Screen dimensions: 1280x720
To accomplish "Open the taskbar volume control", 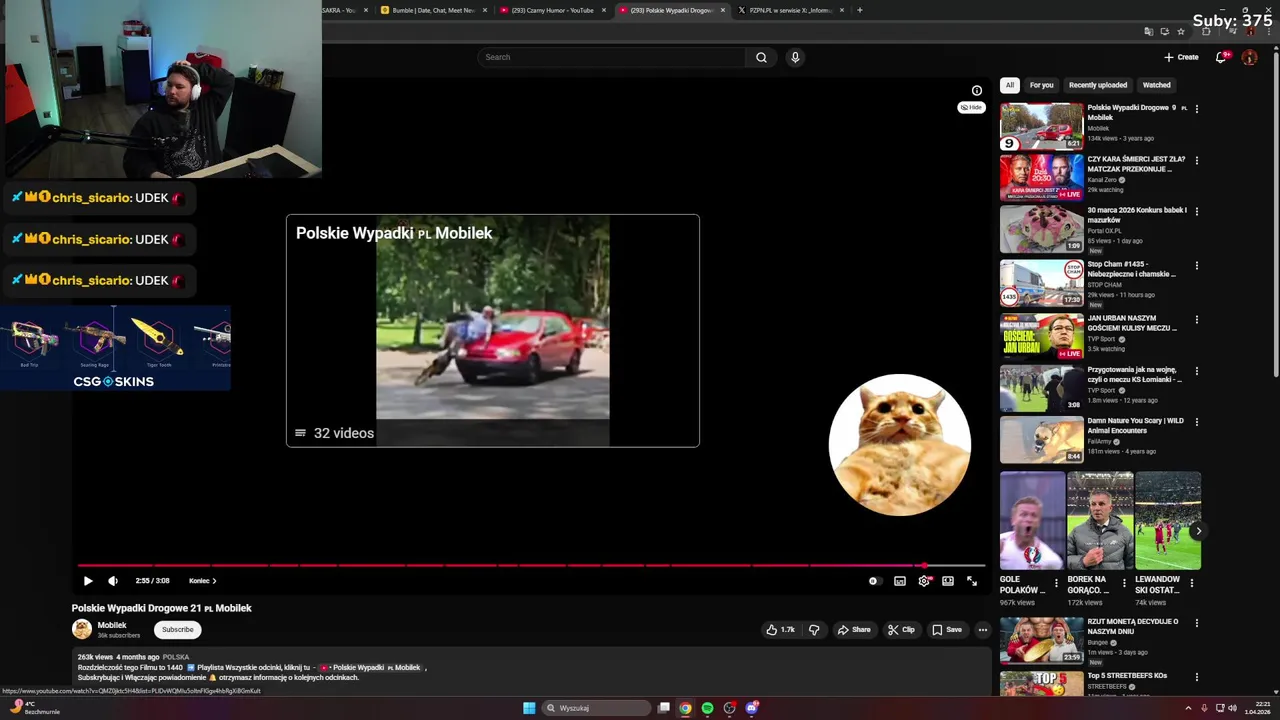I will pyautogui.click(x=1232, y=708).
